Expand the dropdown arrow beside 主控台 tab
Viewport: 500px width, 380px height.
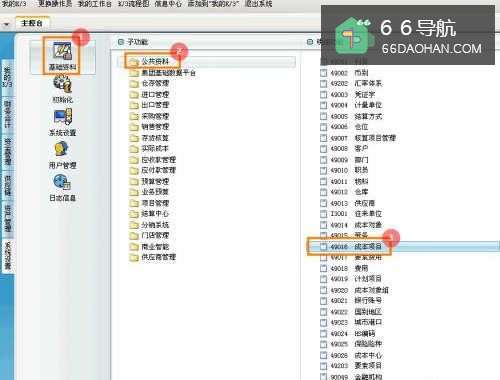[6, 24]
